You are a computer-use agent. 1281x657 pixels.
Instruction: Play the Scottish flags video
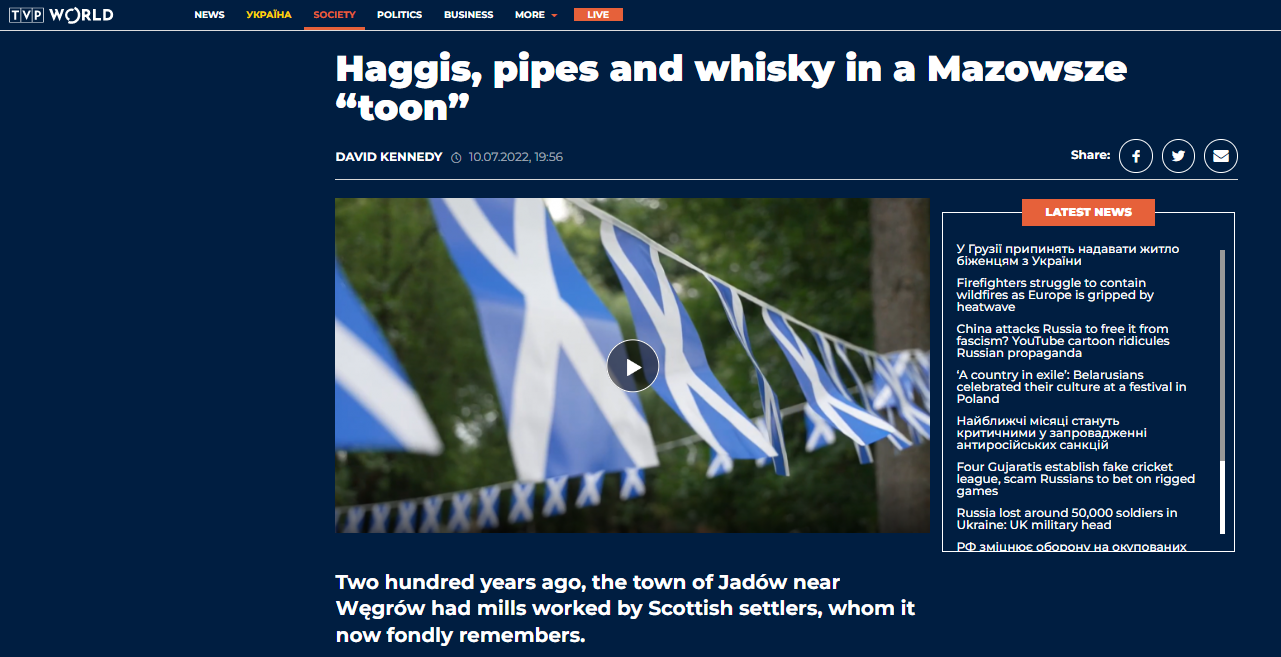coord(633,366)
